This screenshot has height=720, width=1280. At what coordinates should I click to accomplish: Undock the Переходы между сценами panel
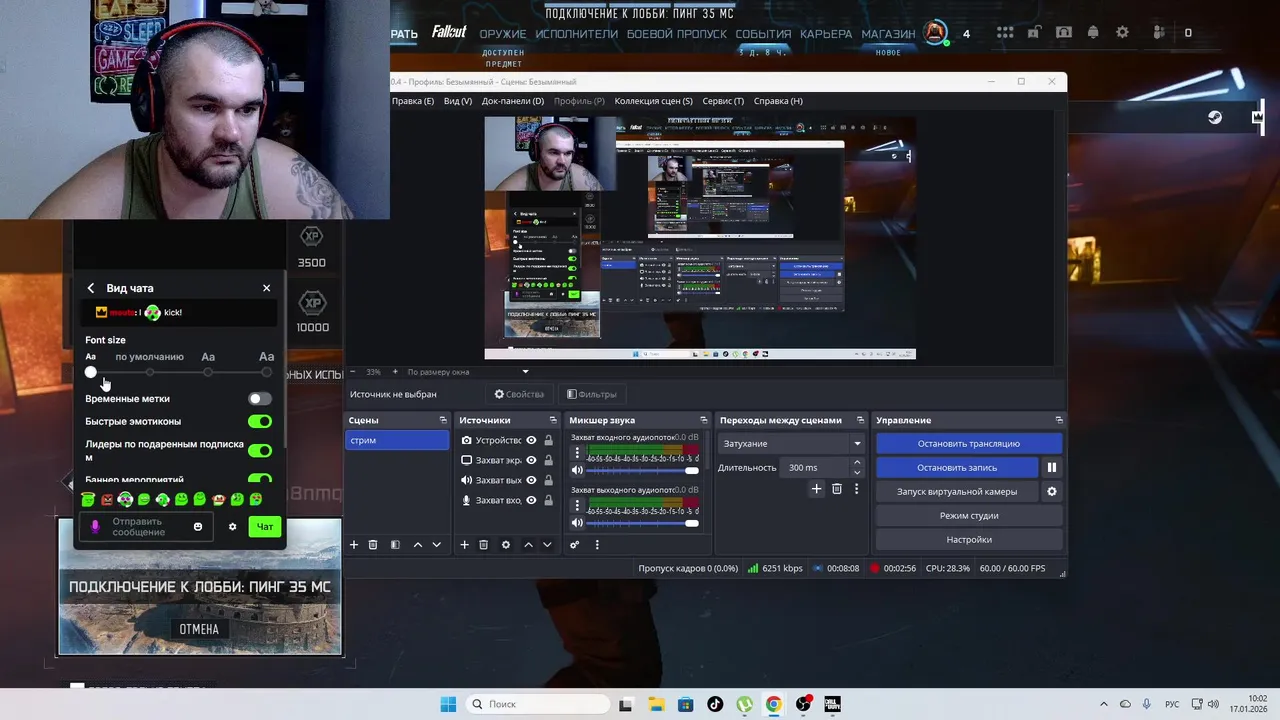pyautogui.click(x=860, y=420)
